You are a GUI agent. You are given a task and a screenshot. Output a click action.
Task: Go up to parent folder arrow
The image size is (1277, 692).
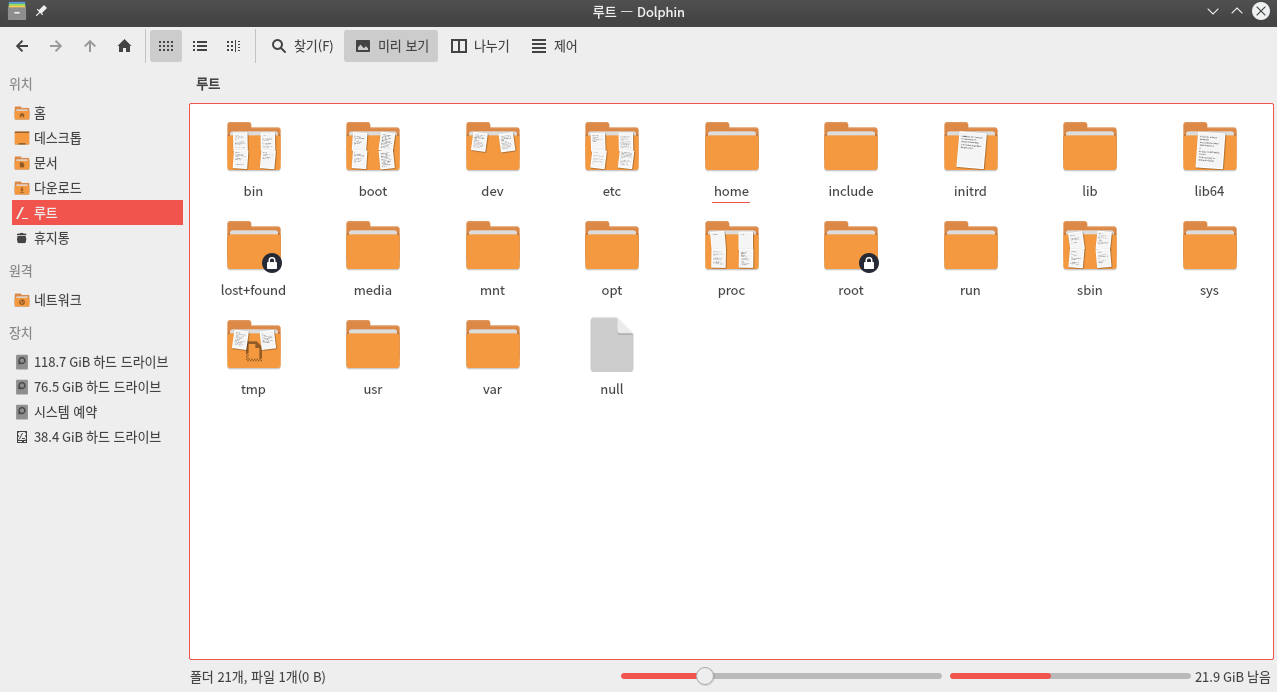click(x=90, y=46)
